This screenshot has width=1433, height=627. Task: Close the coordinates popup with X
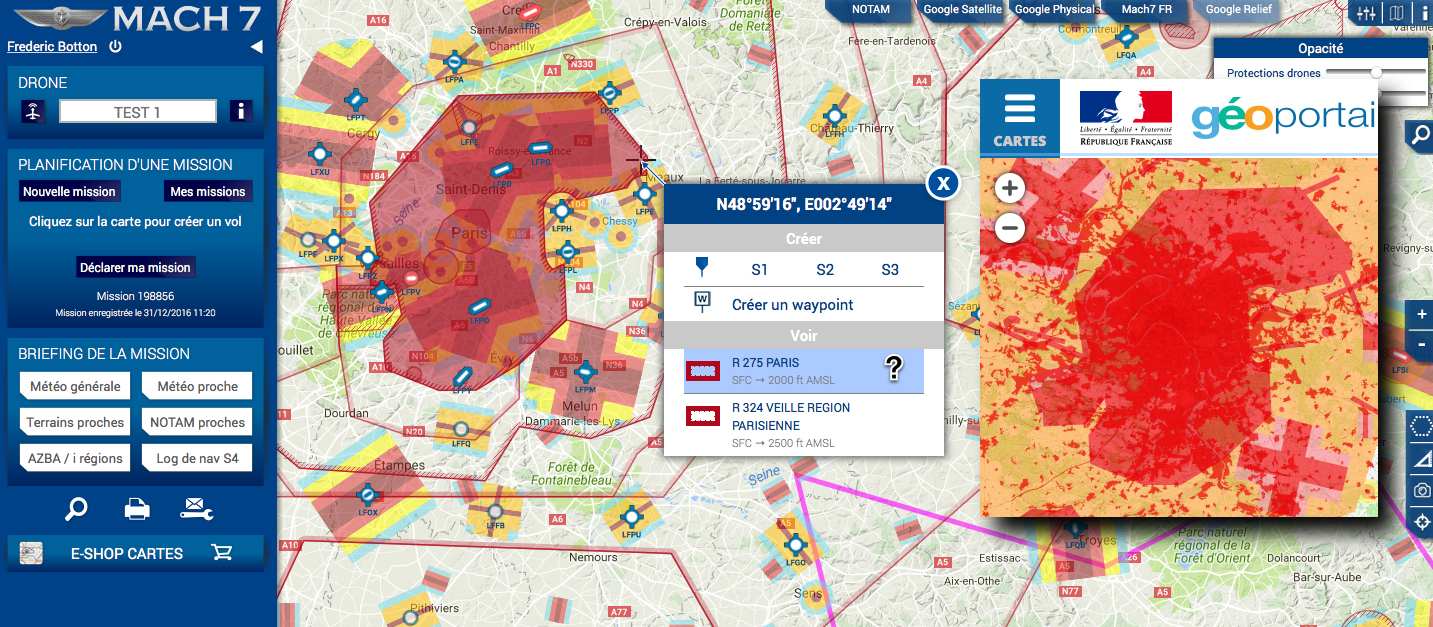943,183
